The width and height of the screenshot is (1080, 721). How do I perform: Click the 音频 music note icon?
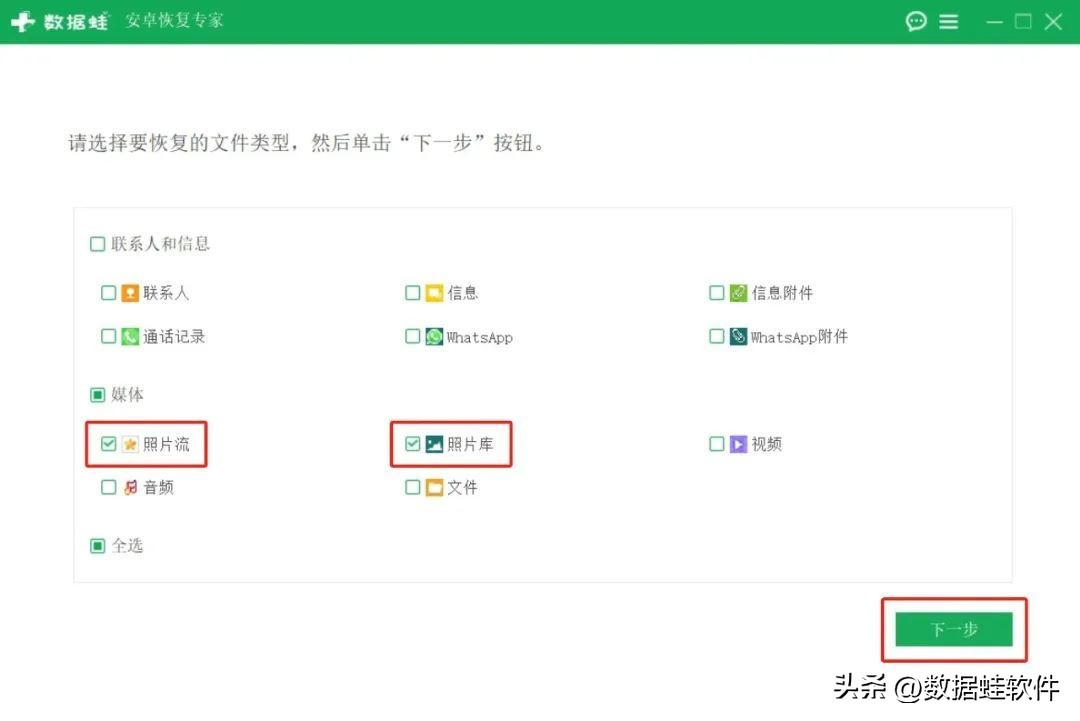pos(130,487)
